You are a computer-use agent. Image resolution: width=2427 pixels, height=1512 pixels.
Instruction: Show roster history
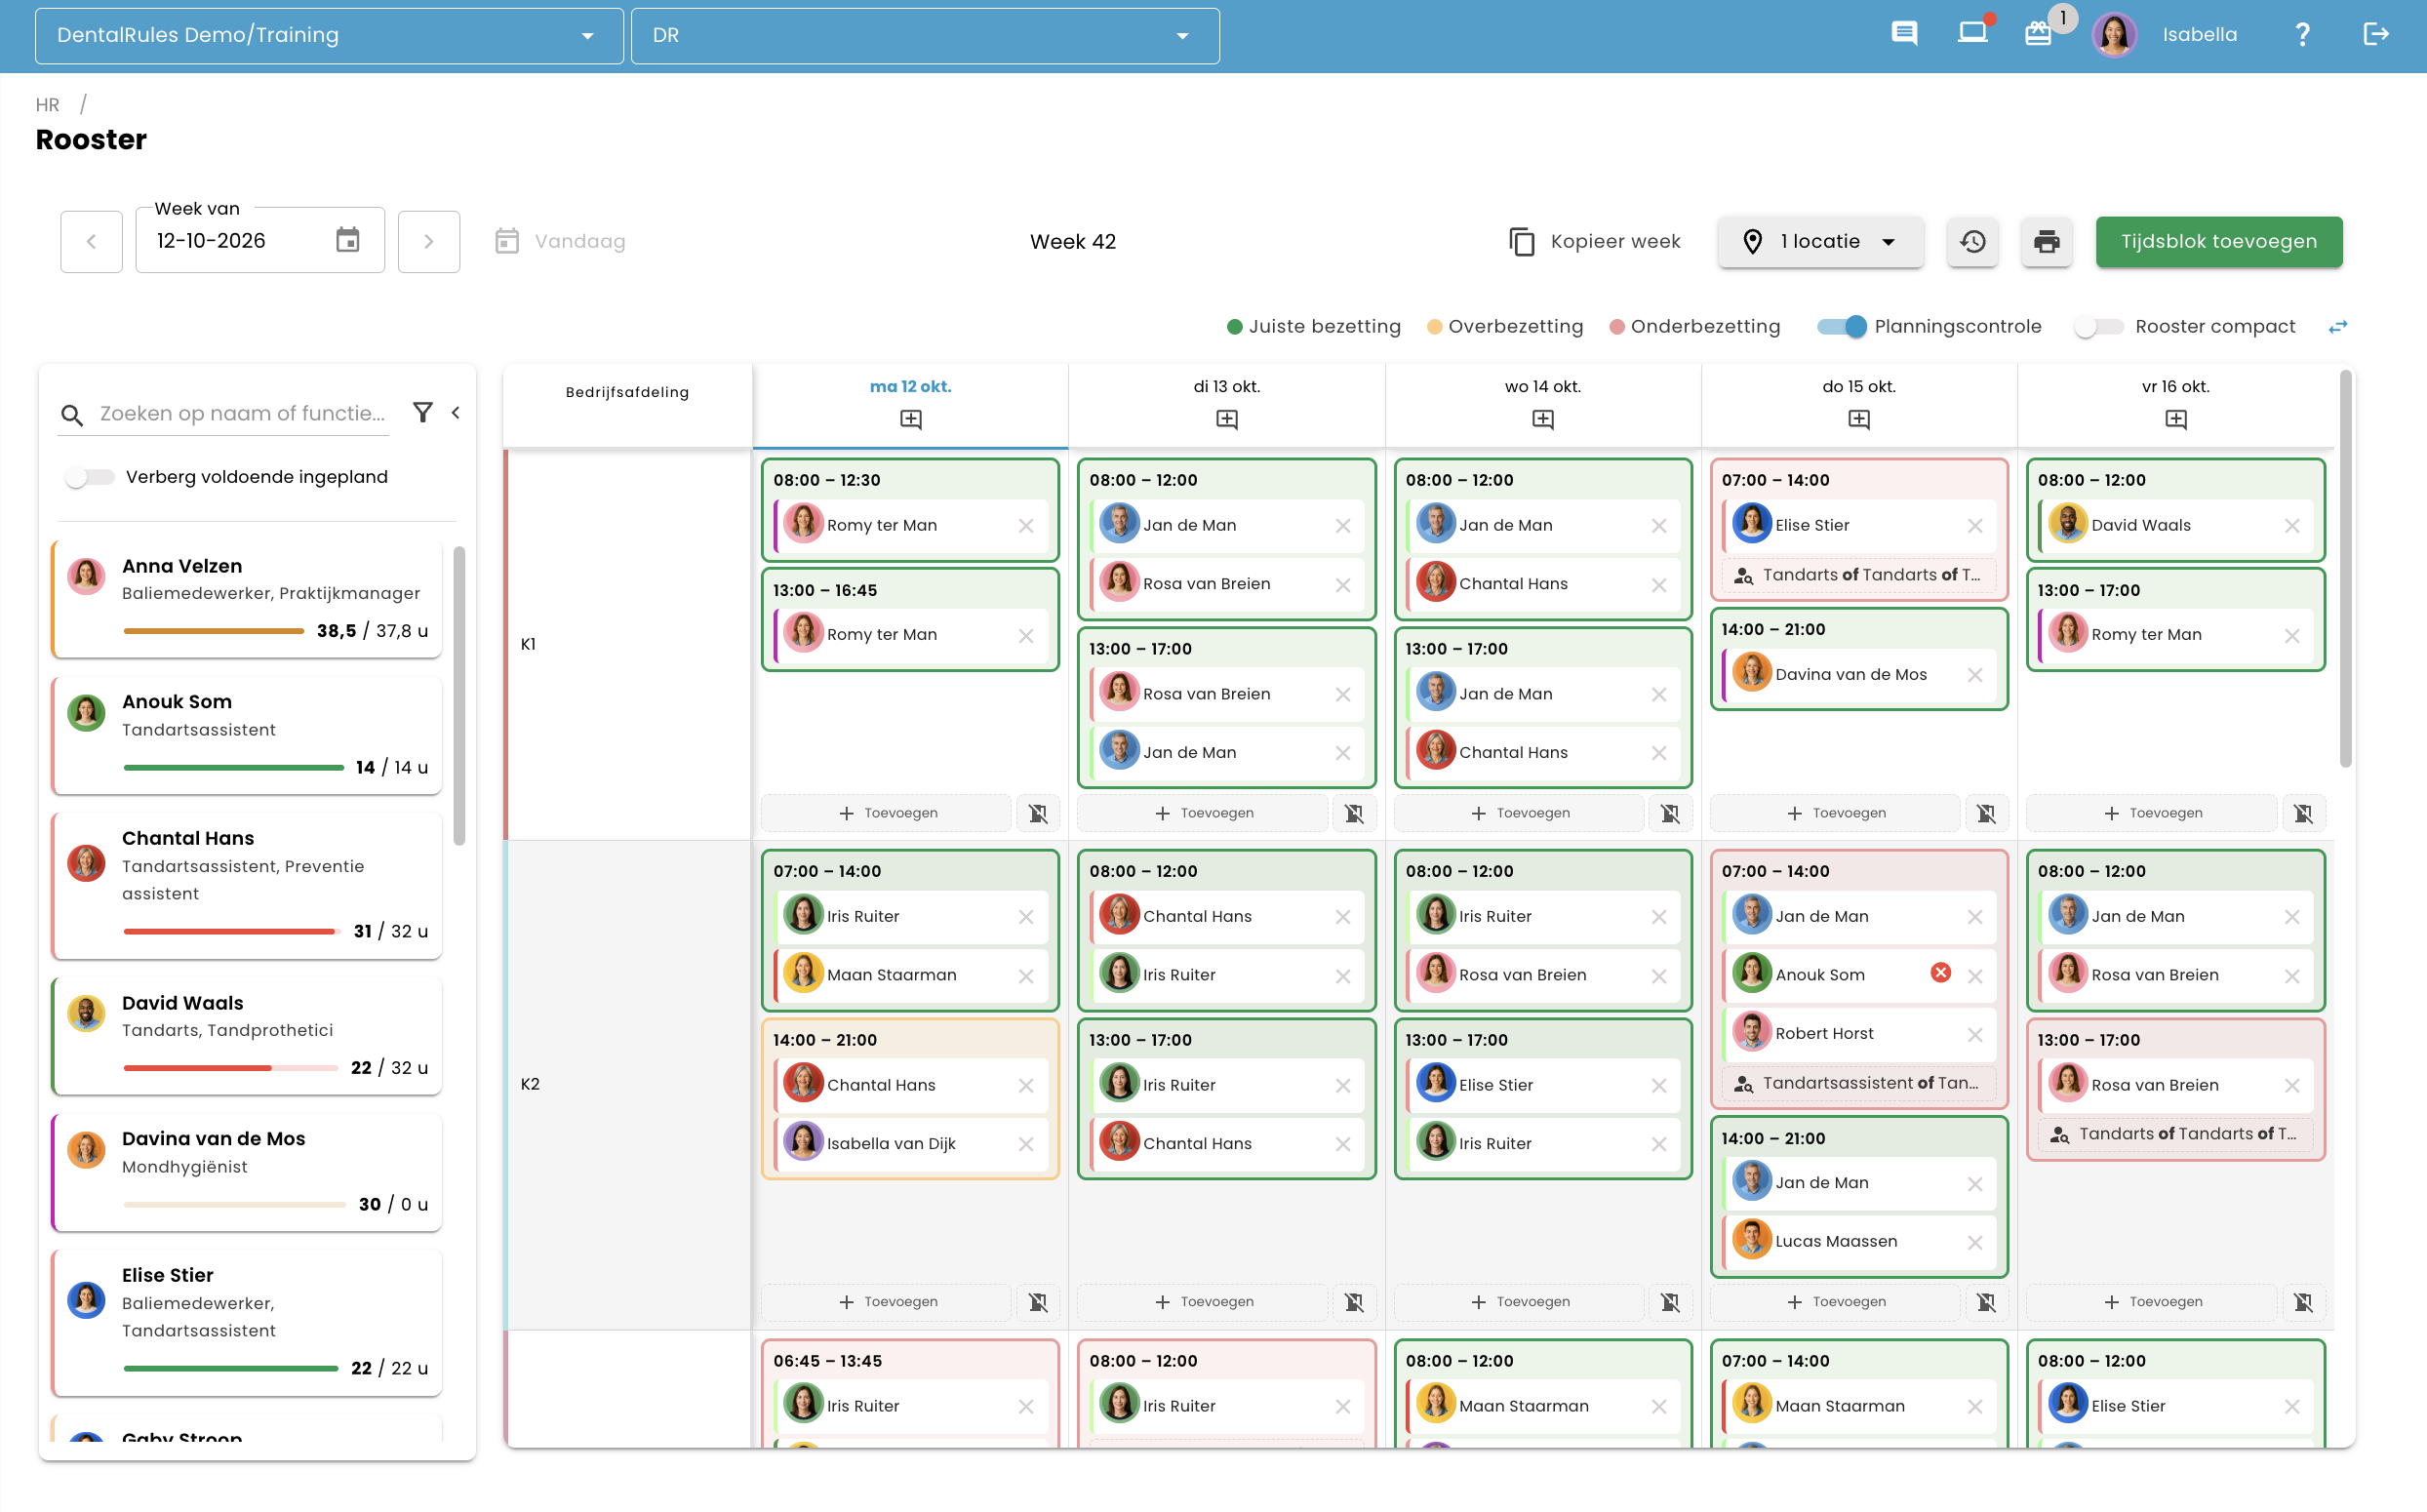tap(1972, 241)
